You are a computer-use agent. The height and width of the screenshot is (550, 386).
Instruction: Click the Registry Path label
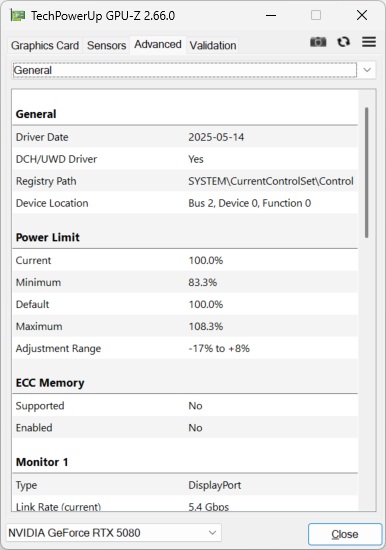pos(46,181)
